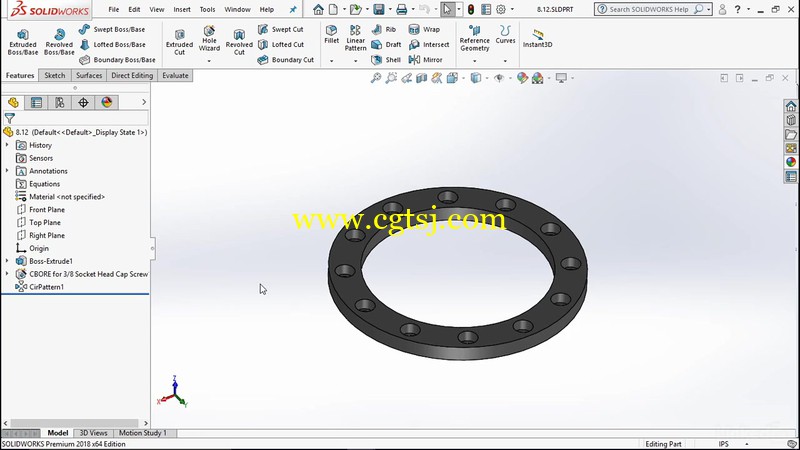This screenshot has width=800, height=450.
Task: Open DisplayManager tab icon
Action: click(107, 103)
